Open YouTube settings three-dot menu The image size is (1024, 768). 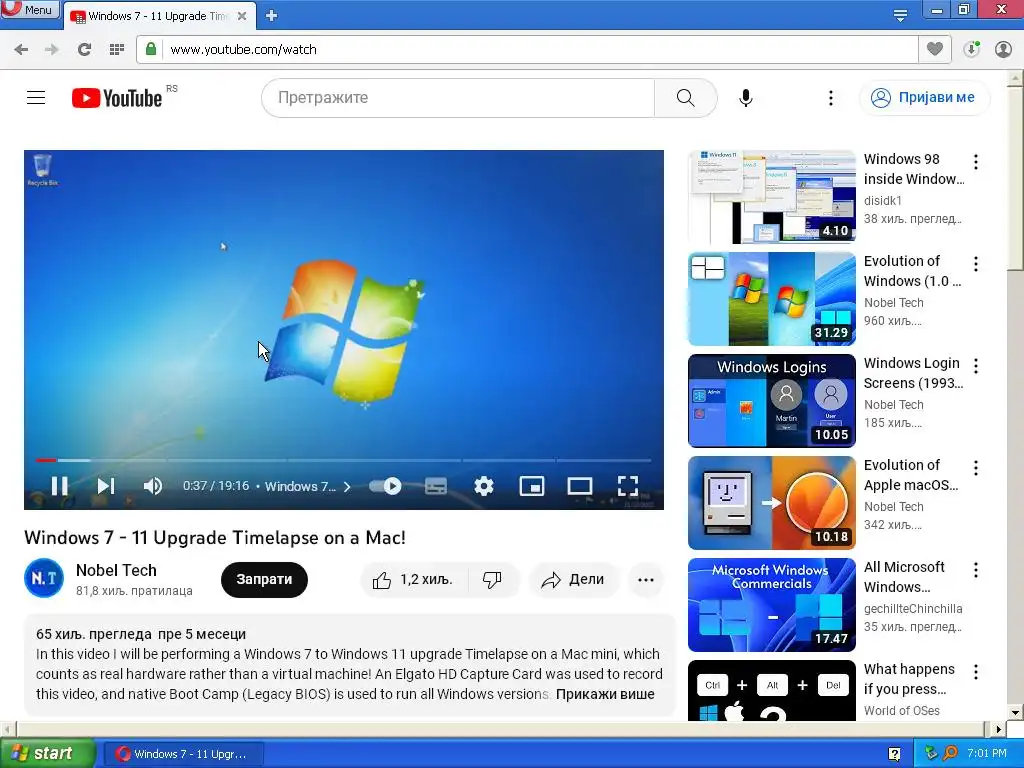coord(831,98)
